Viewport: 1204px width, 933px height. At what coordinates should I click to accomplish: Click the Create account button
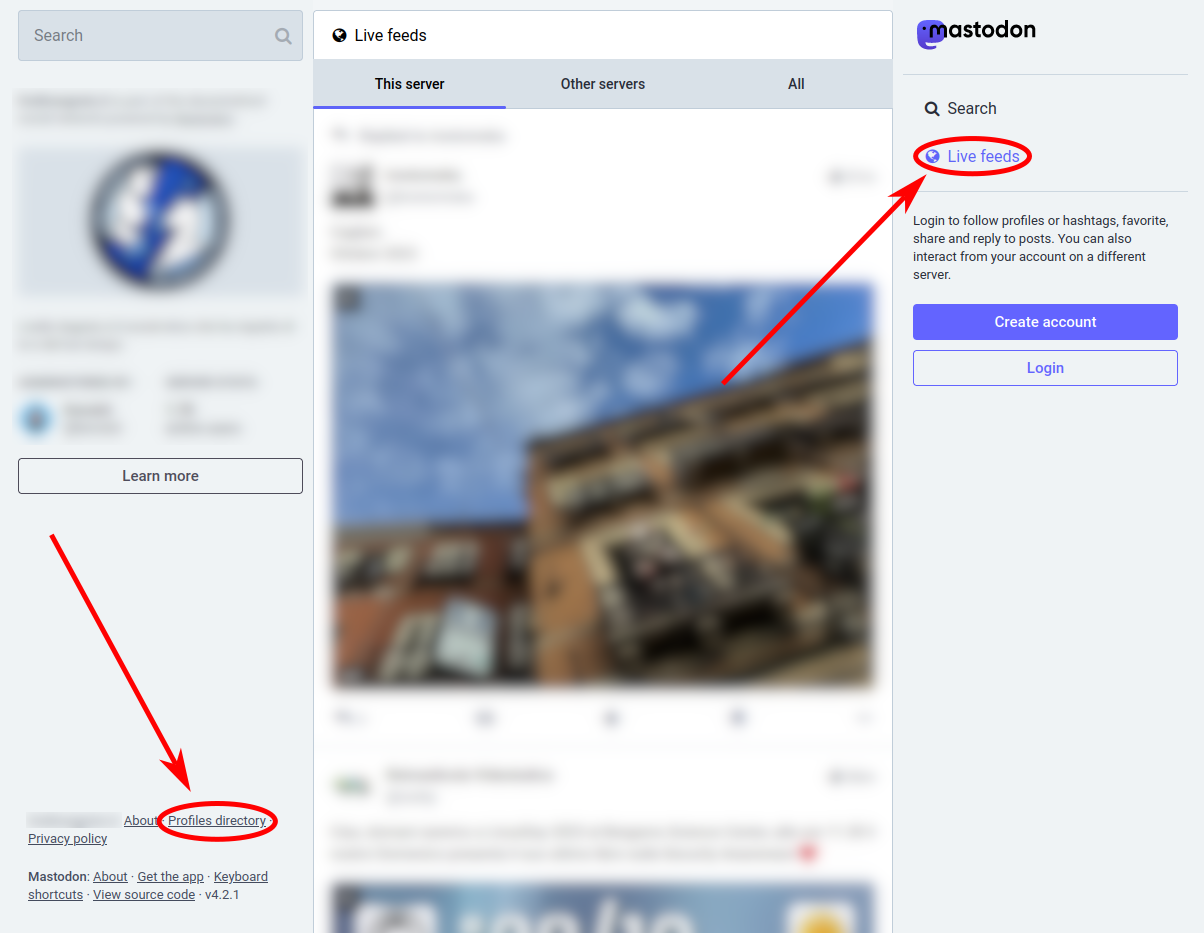1045,322
